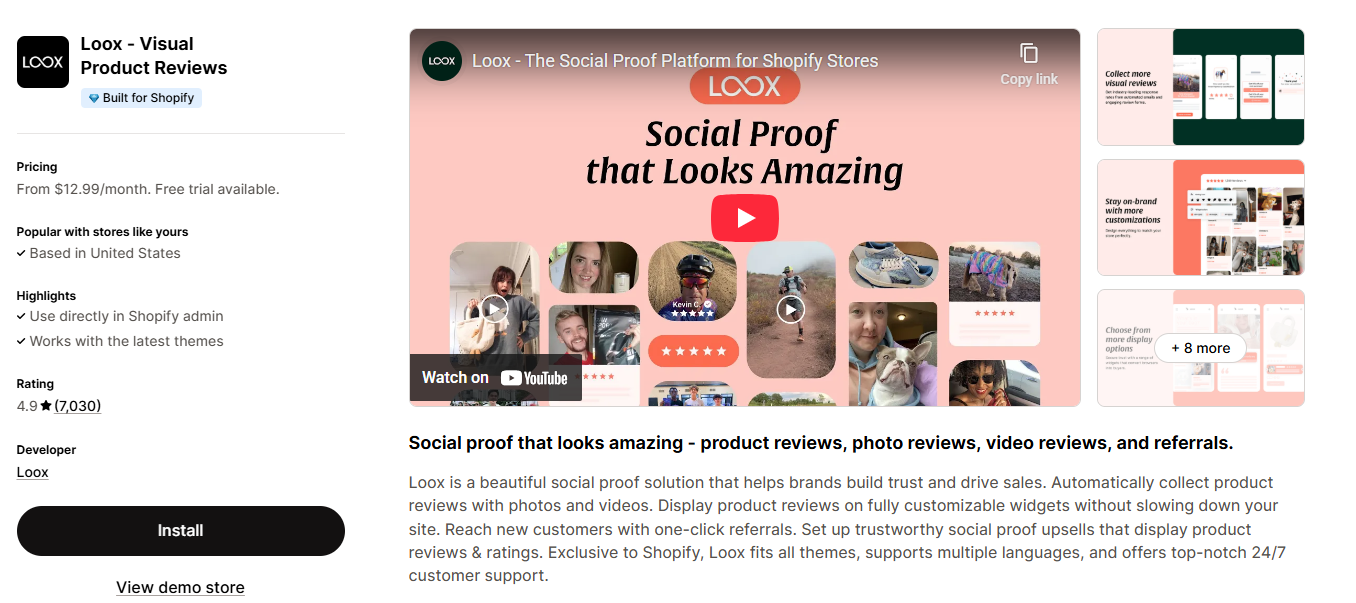The image size is (1356, 603).
Task: Click the play icon on trail runner clip
Action: pos(790,309)
